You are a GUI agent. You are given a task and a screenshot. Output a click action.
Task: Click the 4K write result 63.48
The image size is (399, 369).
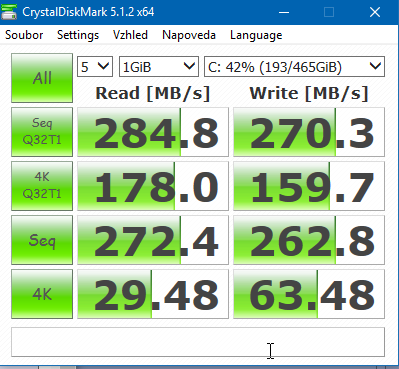(x=309, y=294)
